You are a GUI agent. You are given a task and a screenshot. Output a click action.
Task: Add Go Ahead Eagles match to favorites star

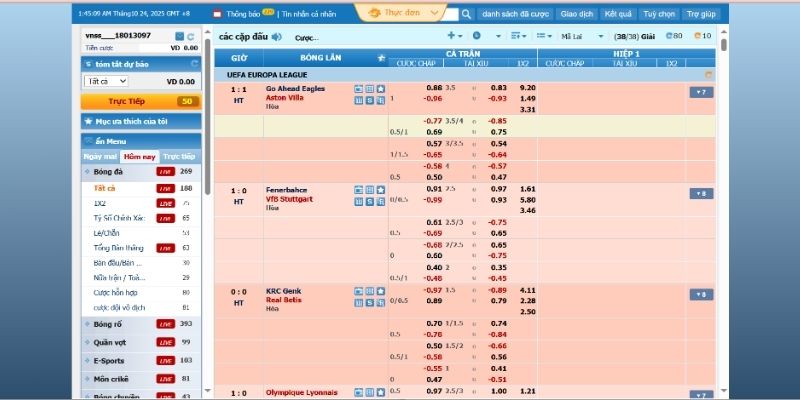[380, 89]
